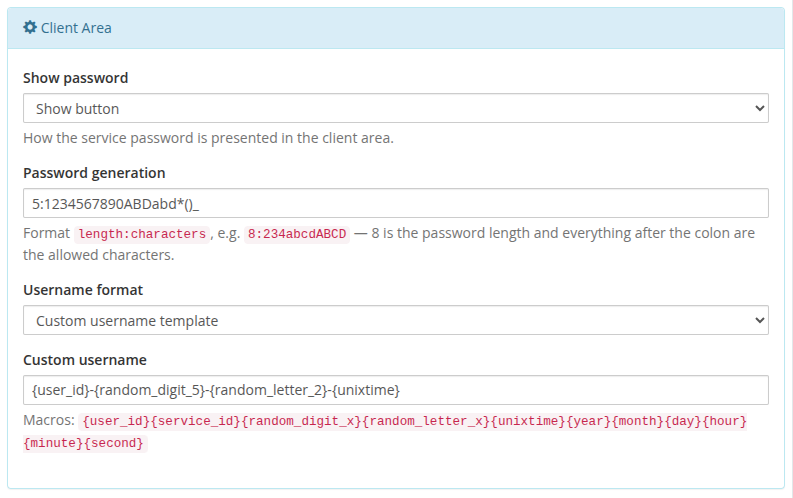Click into the Custom username input

tap(395, 390)
